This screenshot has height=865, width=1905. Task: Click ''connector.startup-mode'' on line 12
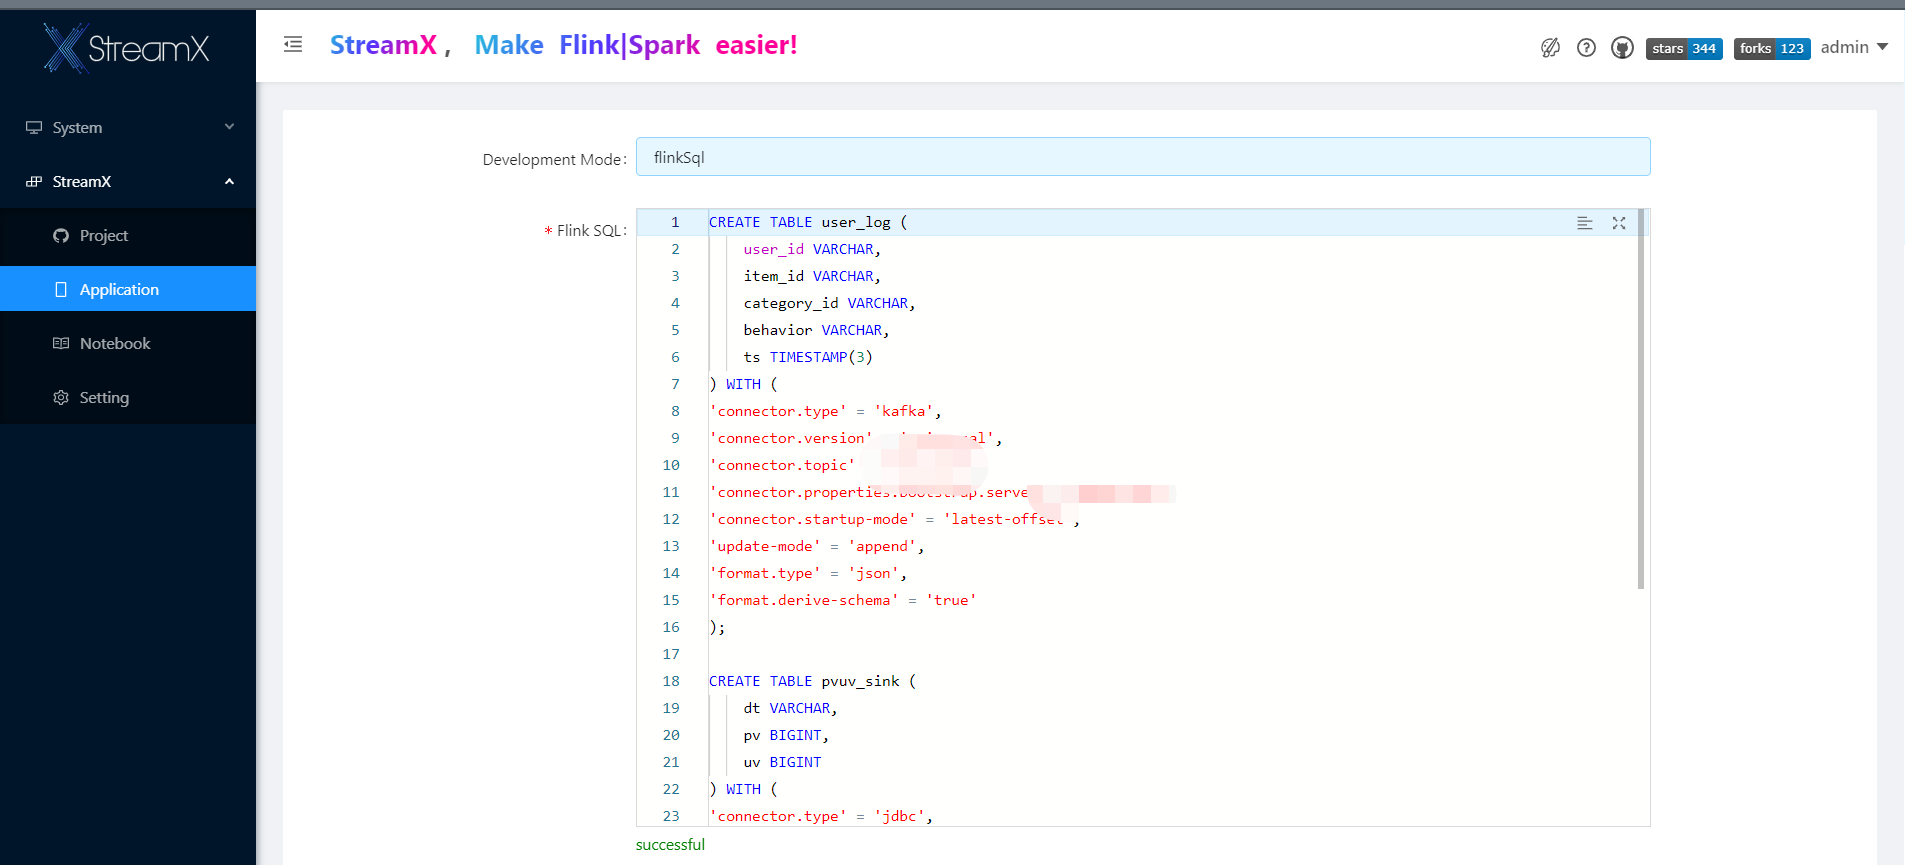coord(813,519)
